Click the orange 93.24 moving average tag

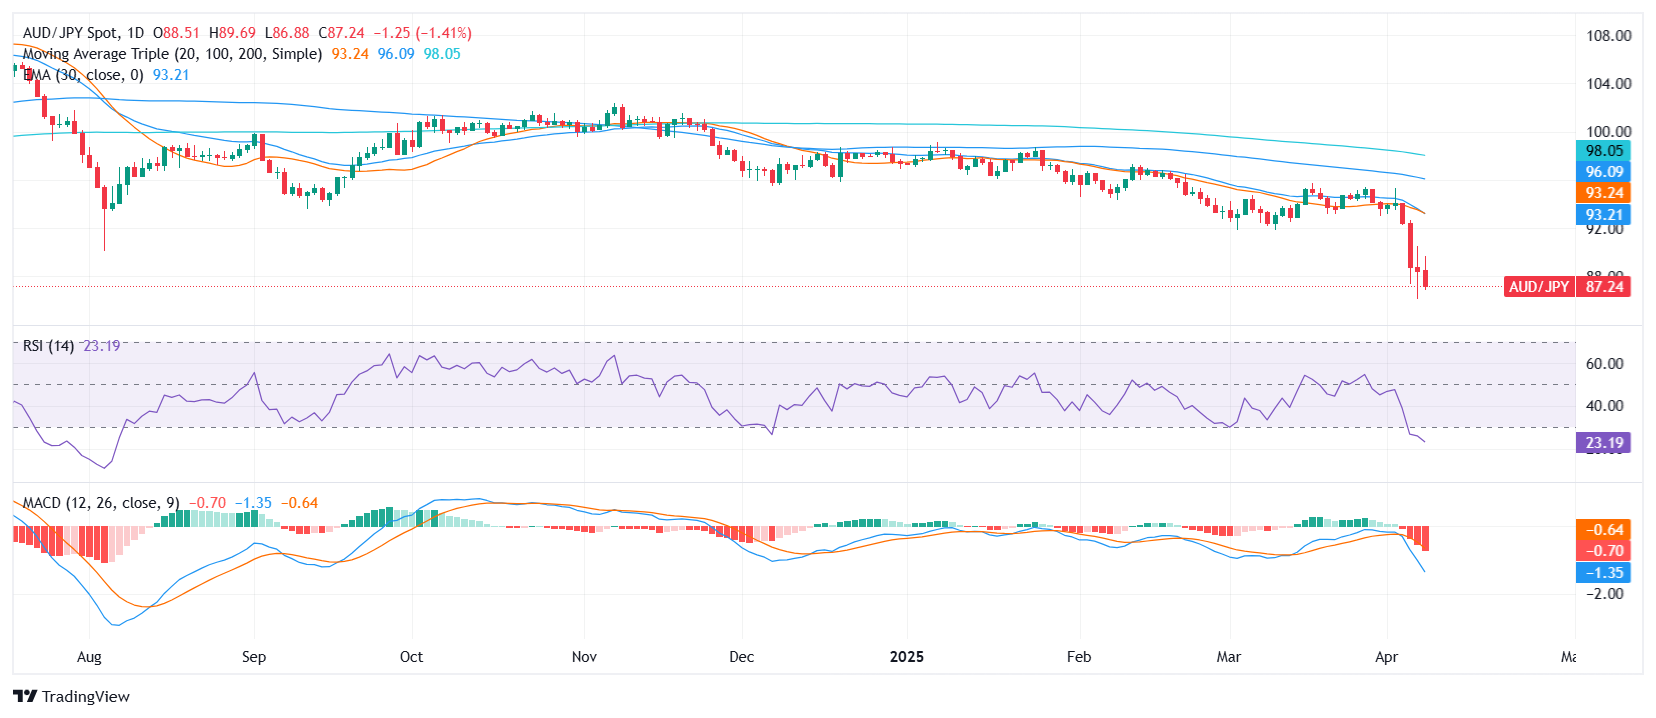point(1603,193)
